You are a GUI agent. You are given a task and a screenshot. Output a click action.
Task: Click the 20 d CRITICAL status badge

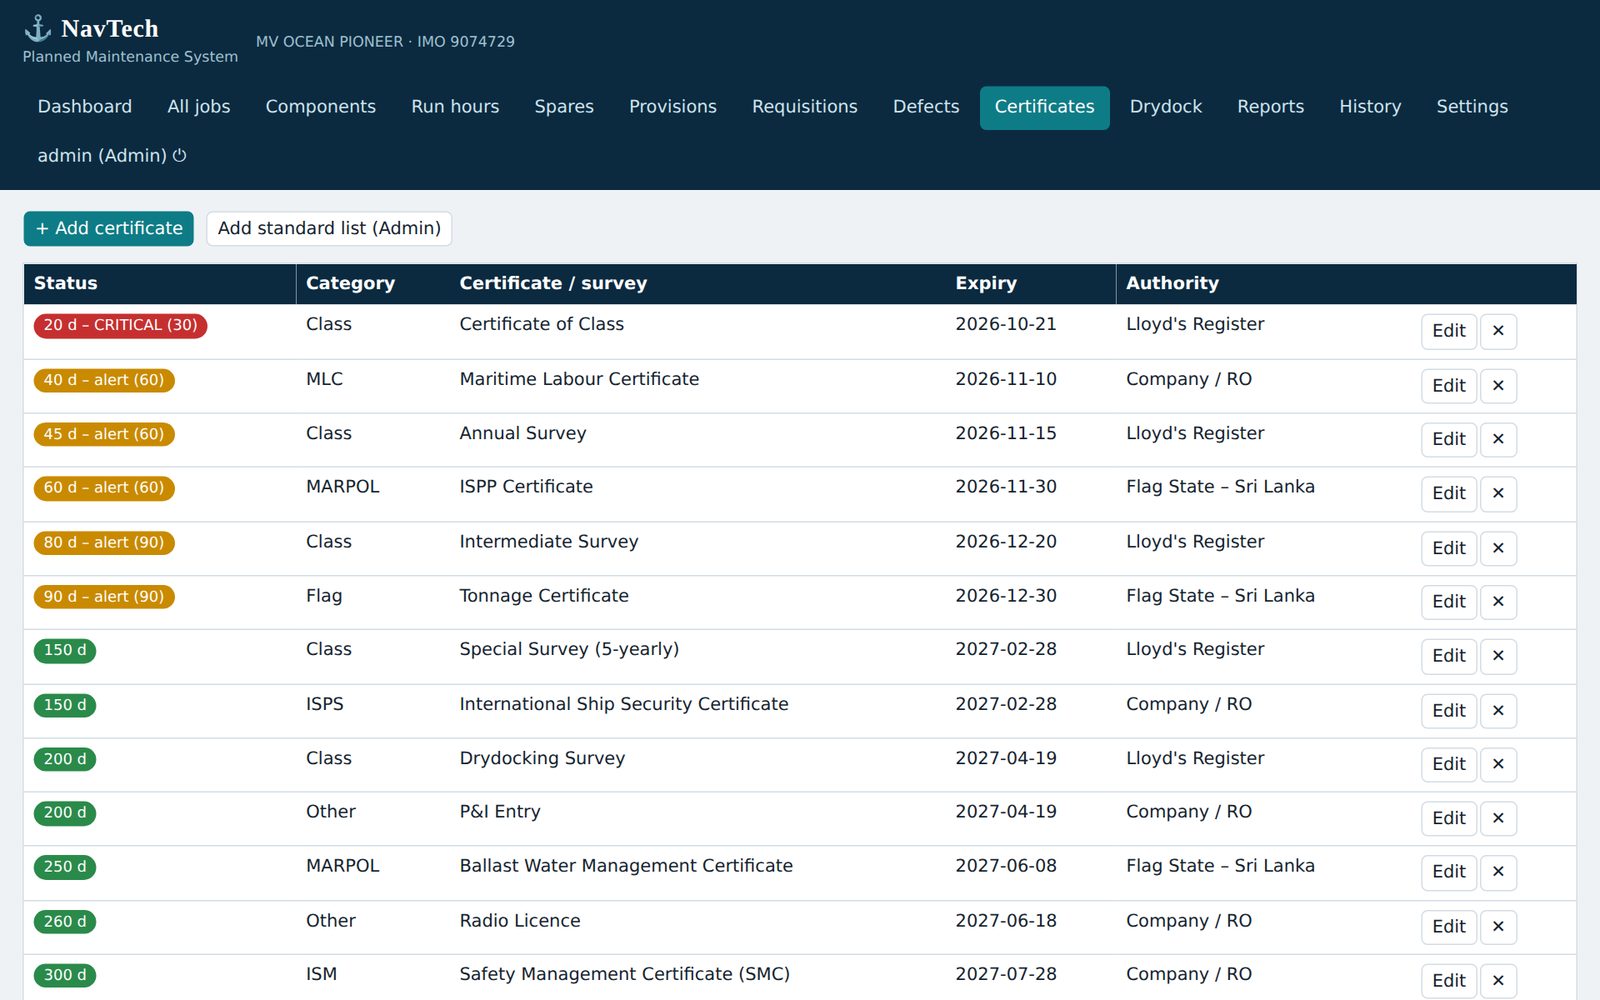(x=120, y=326)
